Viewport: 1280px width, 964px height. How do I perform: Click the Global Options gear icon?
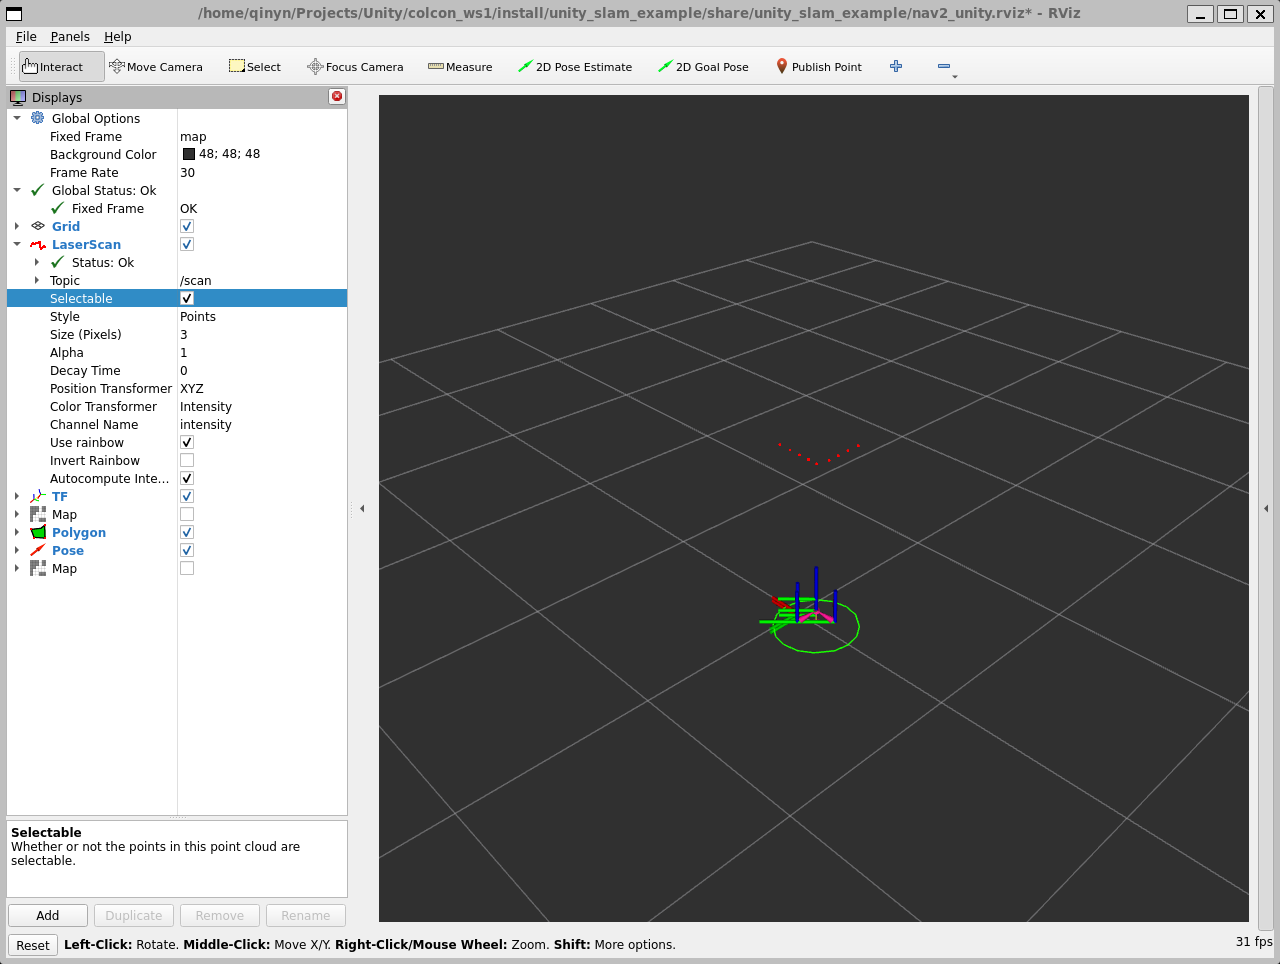point(38,118)
